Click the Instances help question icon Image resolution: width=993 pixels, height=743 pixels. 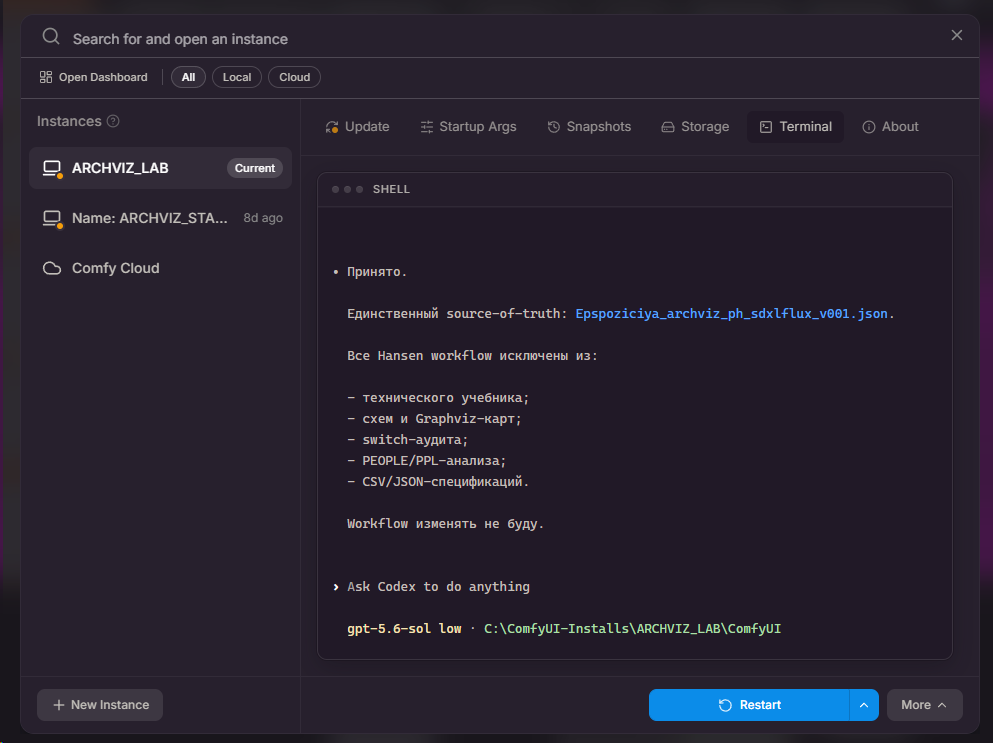(113, 121)
